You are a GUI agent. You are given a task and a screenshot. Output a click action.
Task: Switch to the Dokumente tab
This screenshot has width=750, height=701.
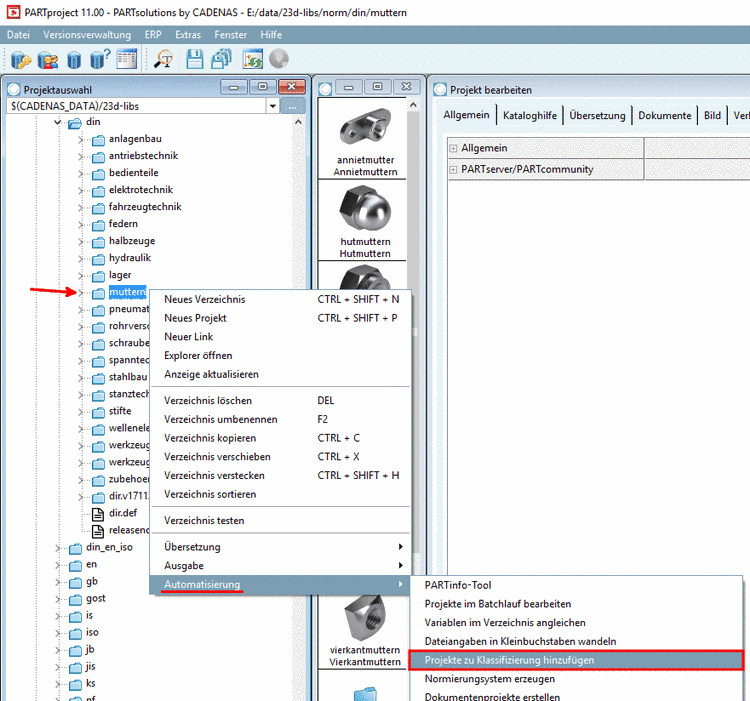664,115
